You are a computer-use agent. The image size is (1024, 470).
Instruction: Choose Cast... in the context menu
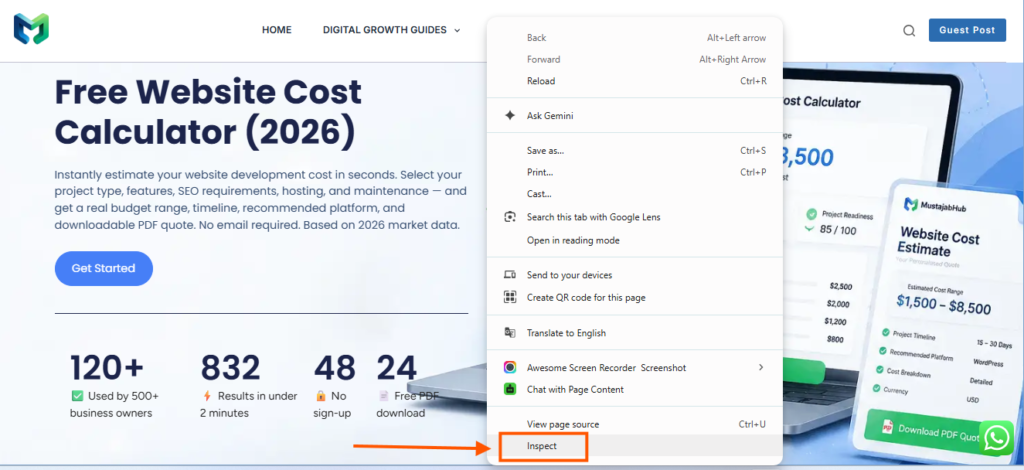pos(635,194)
